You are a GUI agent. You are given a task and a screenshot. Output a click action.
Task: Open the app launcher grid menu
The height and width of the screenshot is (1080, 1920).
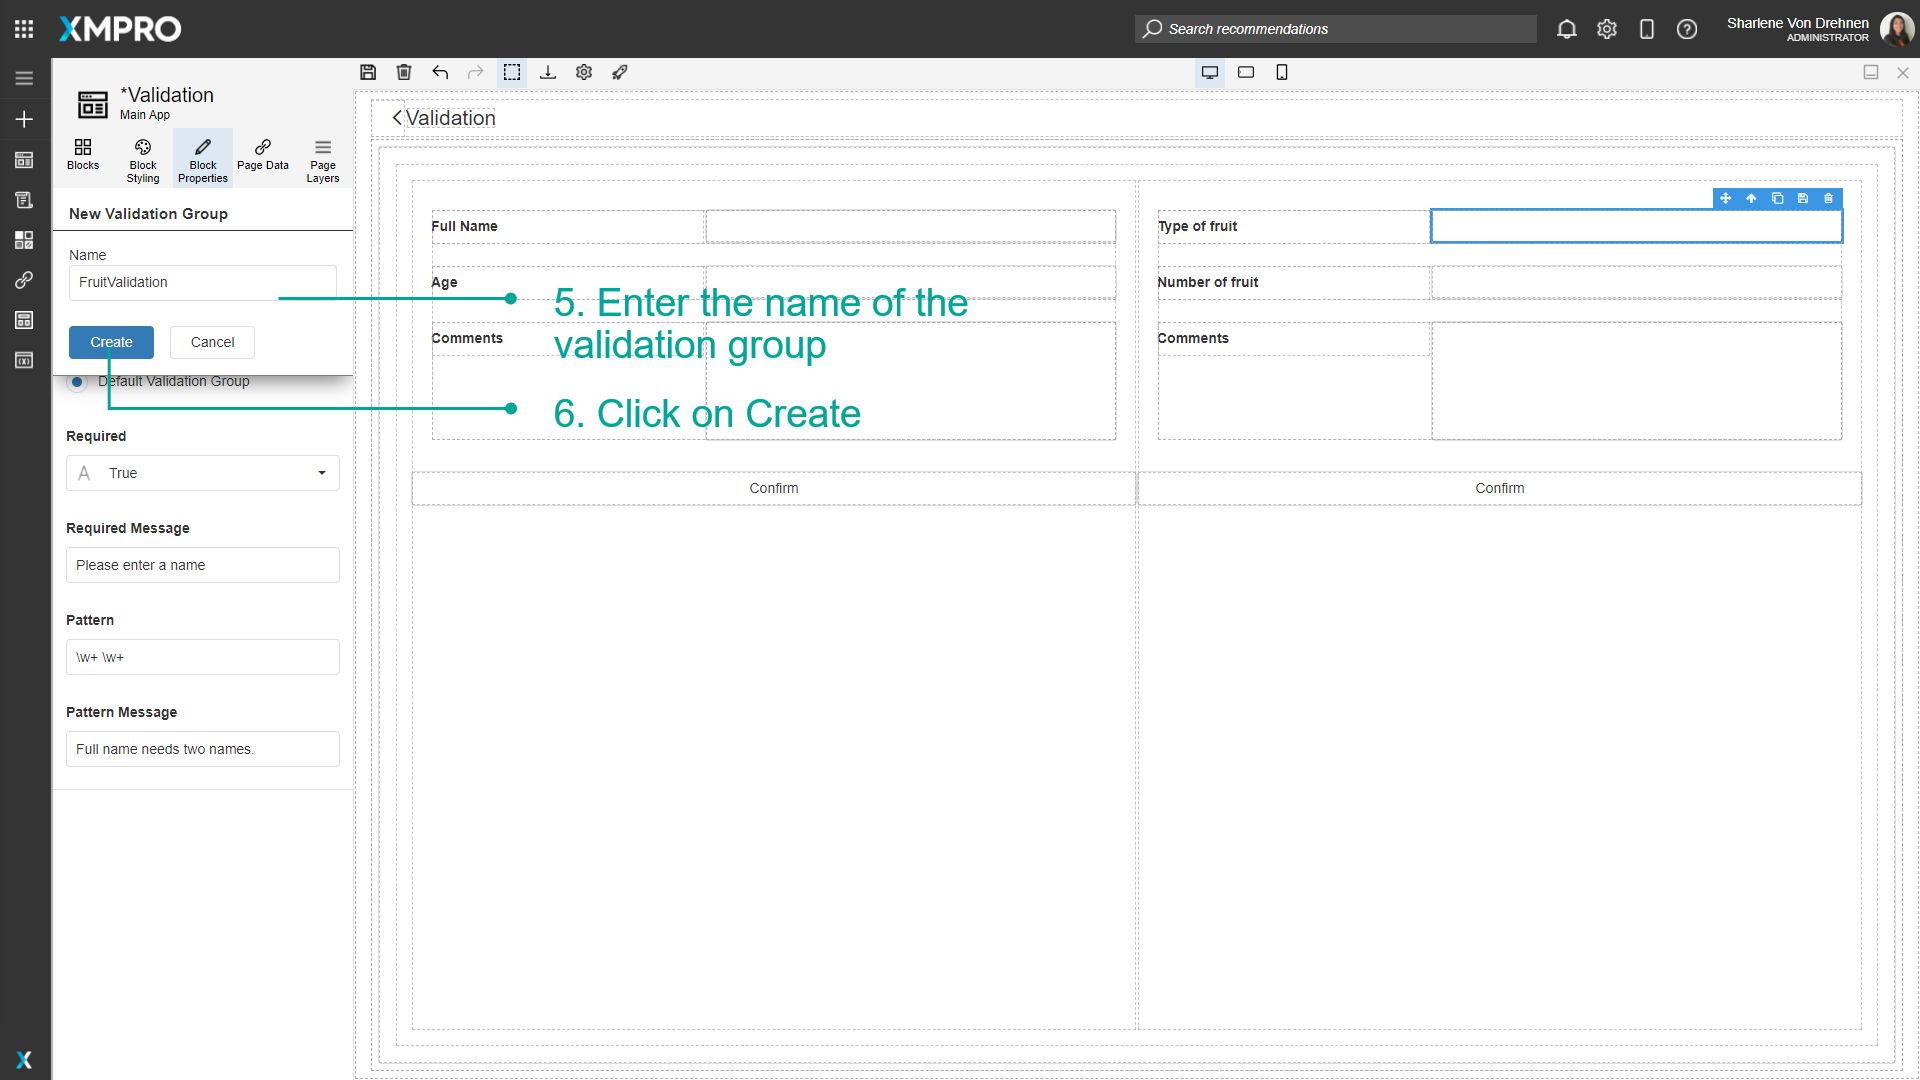coord(23,28)
